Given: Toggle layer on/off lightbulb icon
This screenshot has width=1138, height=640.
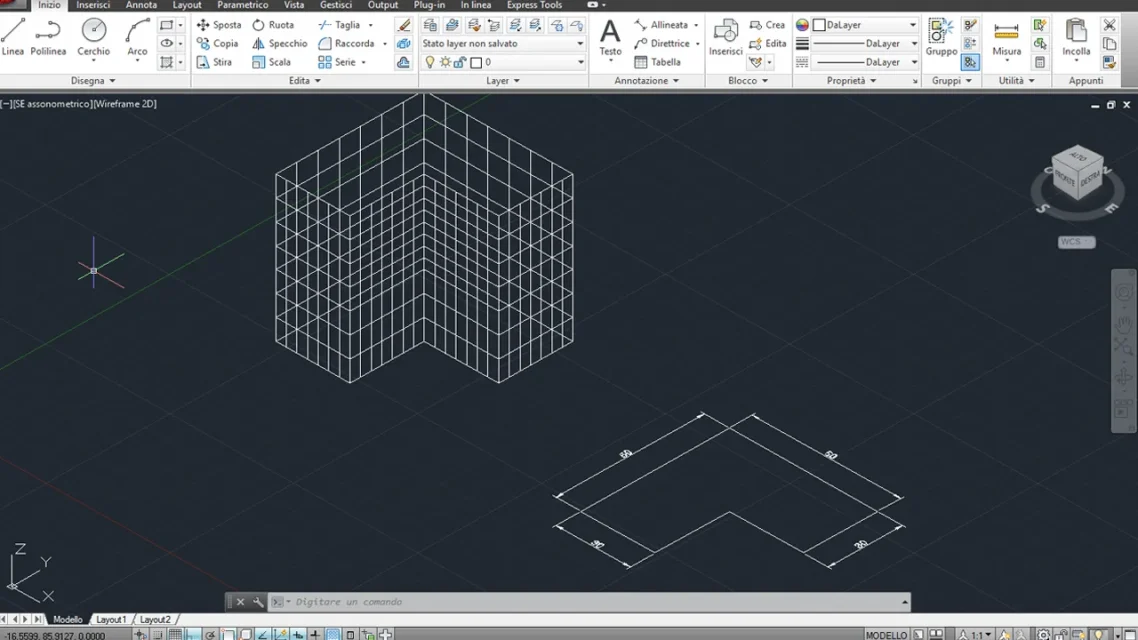Looking at the screenshot, I should coord(430,62).
